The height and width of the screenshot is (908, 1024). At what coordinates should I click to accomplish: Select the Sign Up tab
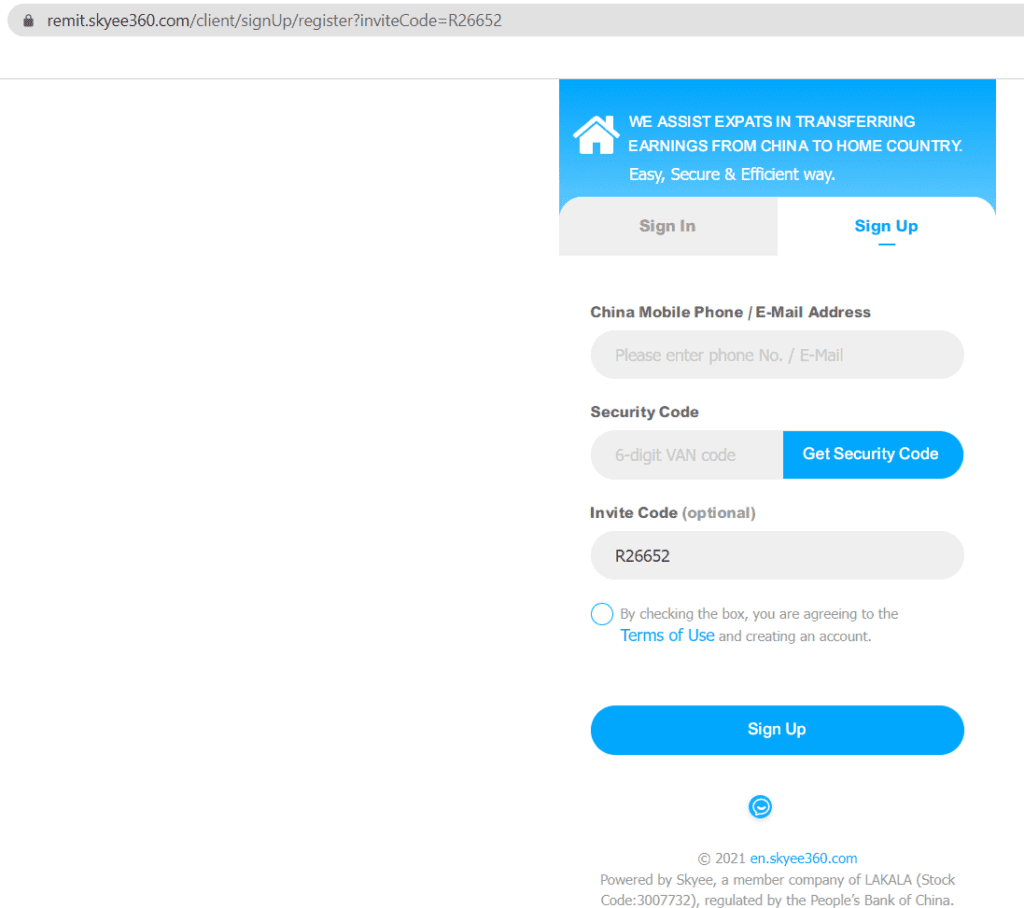click(886, 226)
